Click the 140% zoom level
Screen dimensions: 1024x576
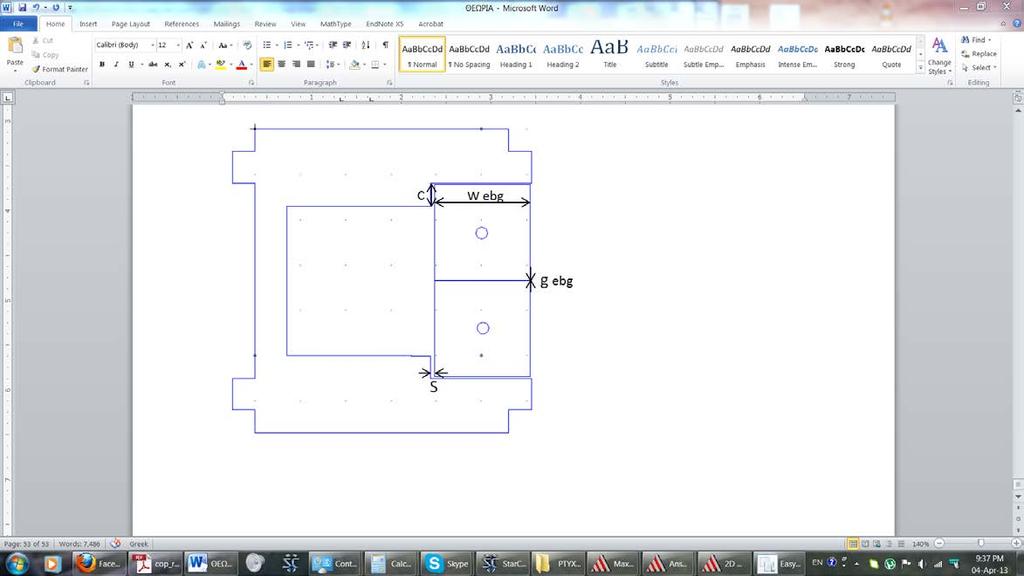[x=921, y=543]
